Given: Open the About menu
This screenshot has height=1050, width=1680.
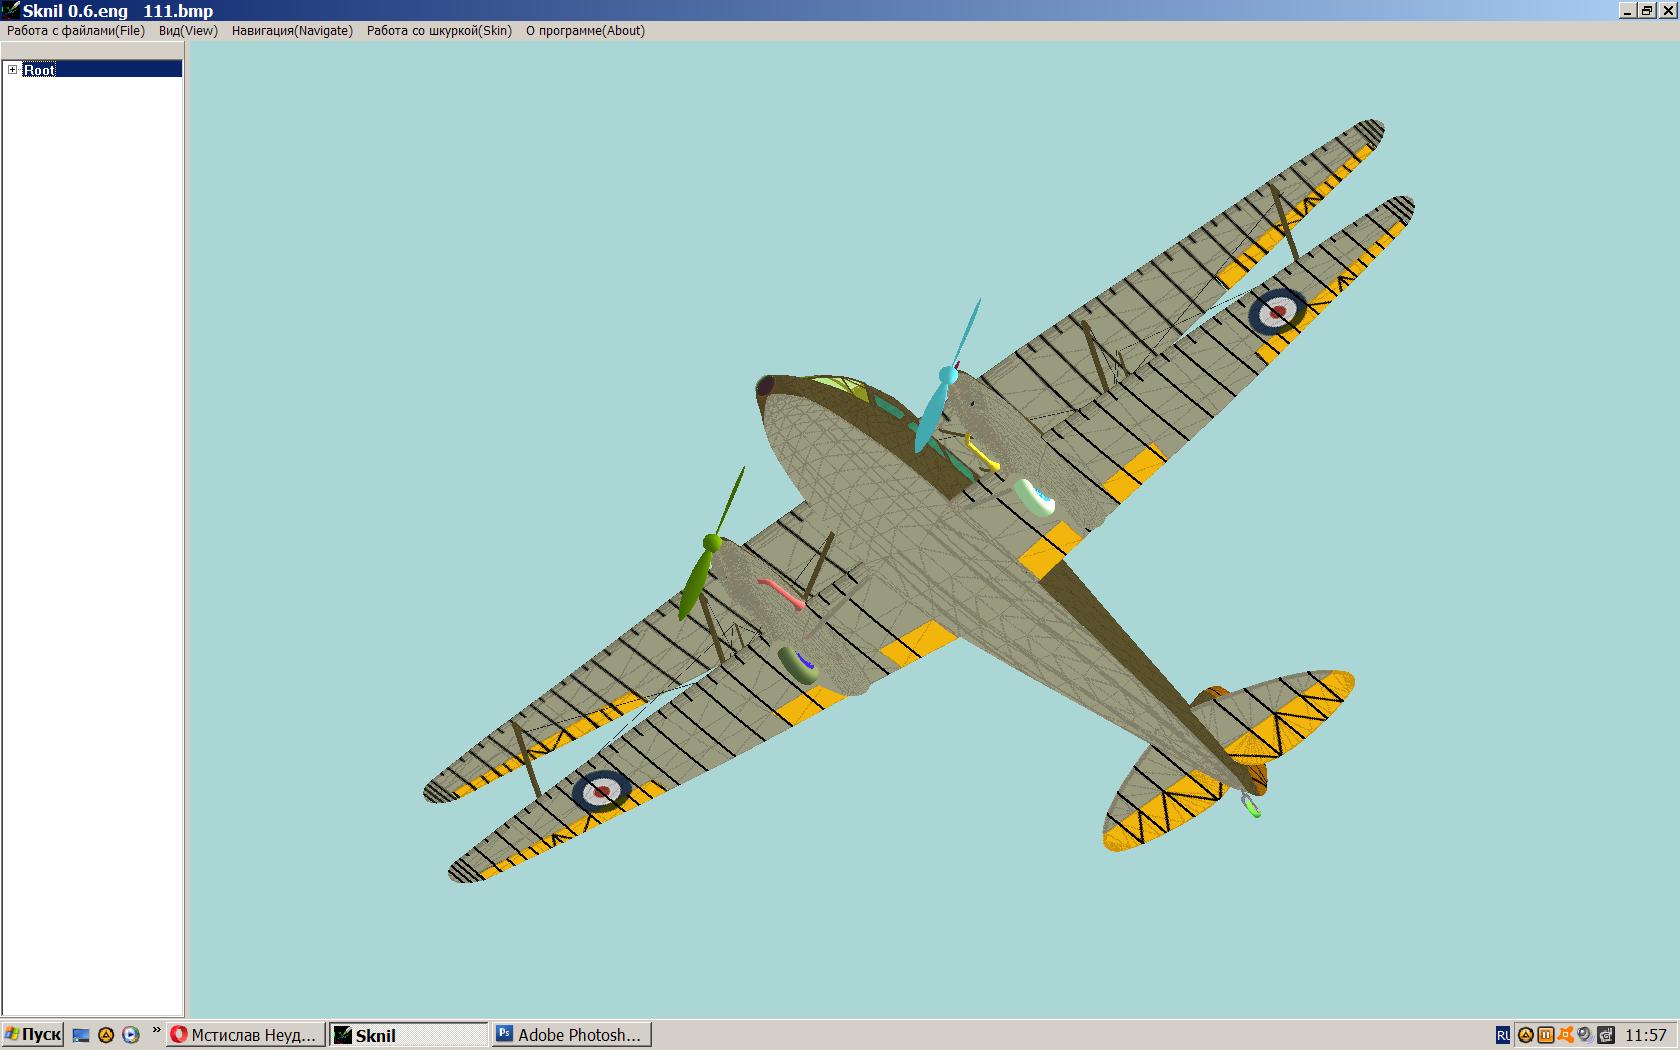Looking at the screenshot, I should click(585, 31).
